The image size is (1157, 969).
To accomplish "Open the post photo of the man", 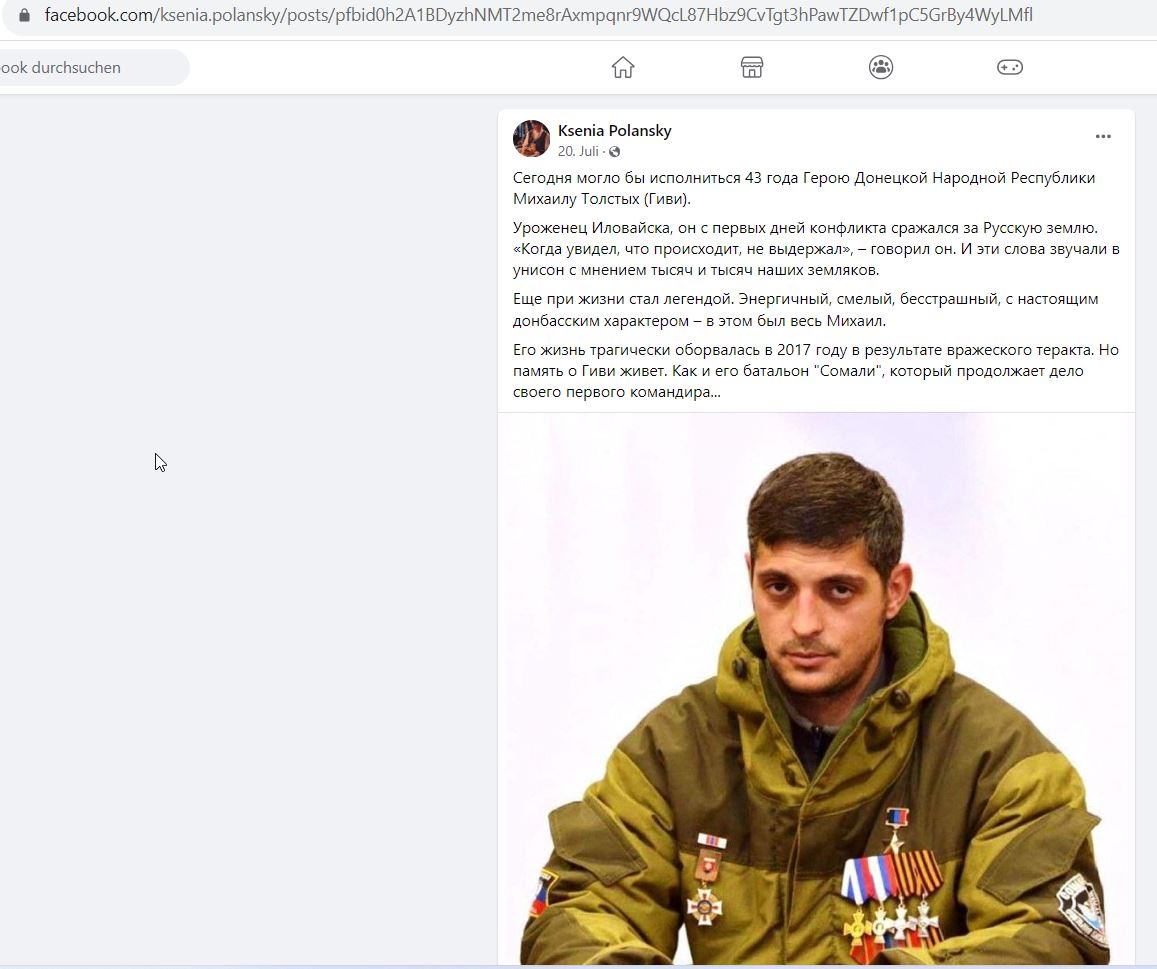I will pyautogui.click(x=816, y=689).
